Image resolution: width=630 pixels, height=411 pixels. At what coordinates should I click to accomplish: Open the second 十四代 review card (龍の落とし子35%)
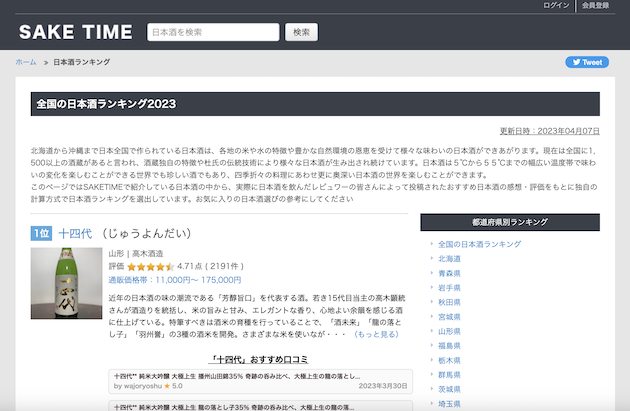click(260, 405)
